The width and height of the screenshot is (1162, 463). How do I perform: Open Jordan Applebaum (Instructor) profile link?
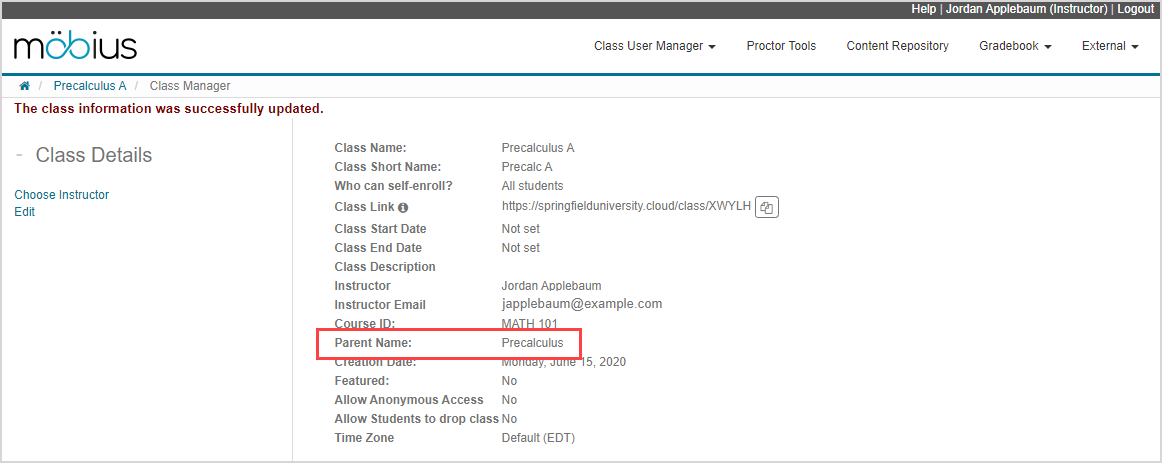point(1026,9)
